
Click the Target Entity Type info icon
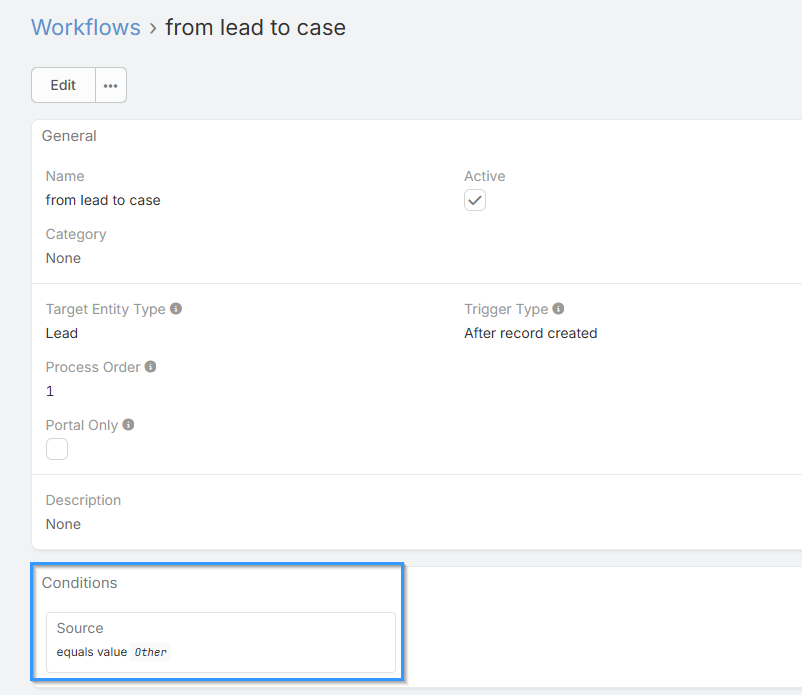176,309
